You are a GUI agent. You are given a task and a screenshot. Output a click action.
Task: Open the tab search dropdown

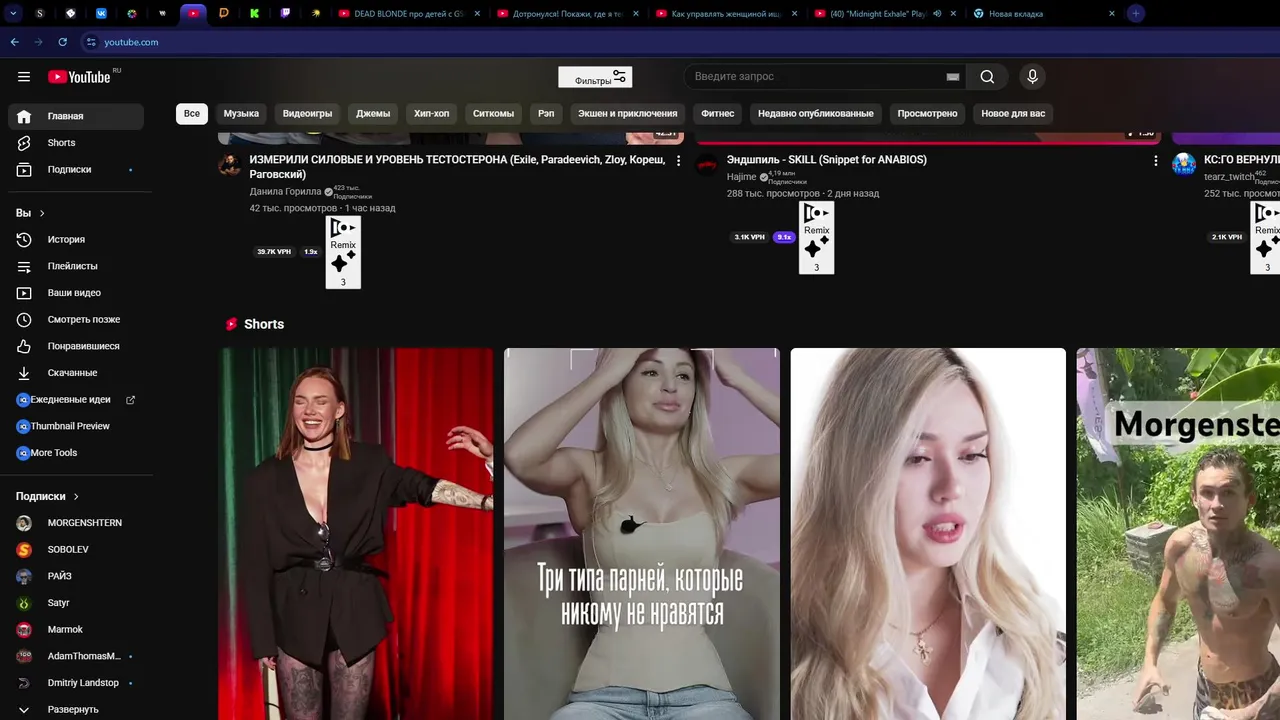click(x=13, y=13)
